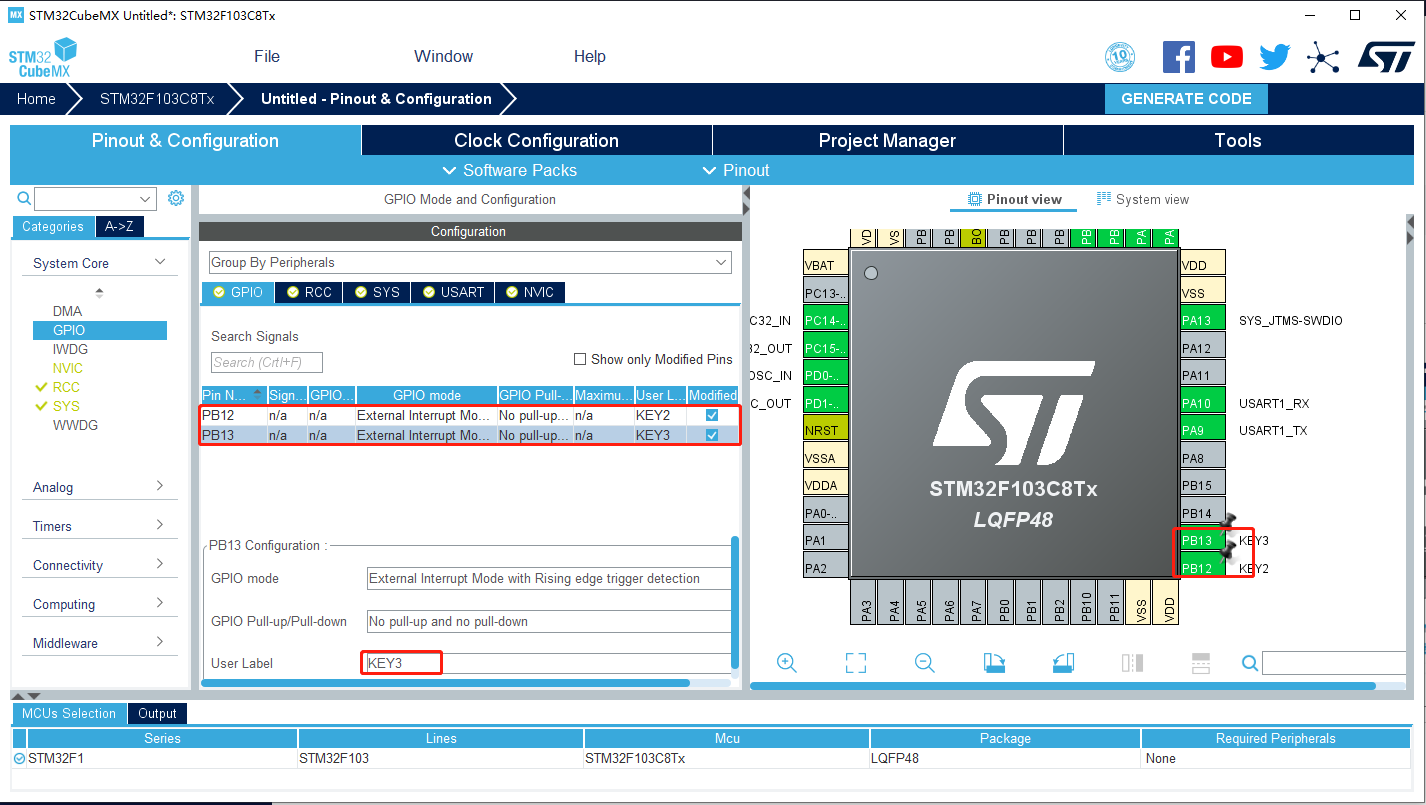This screenshot has width=1426, height=805.
Task: Click GENERATE CODE button
Action: (x=1186, y=99)
